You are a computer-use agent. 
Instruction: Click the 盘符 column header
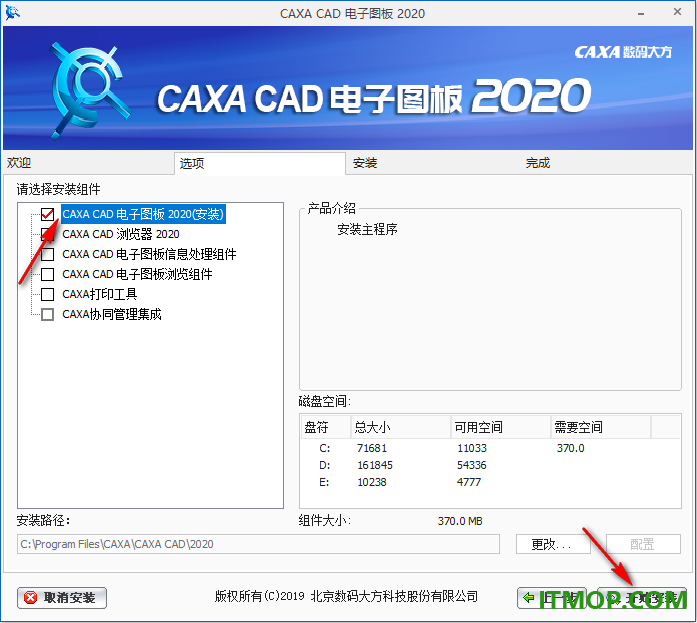[x=326, y=427]
